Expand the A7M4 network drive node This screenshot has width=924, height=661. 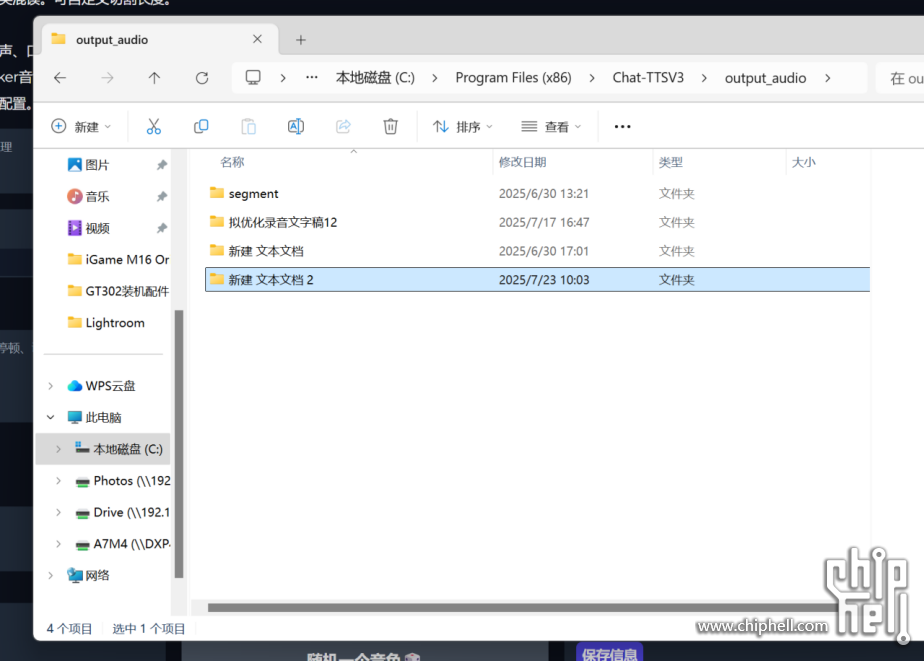point(58,544)
